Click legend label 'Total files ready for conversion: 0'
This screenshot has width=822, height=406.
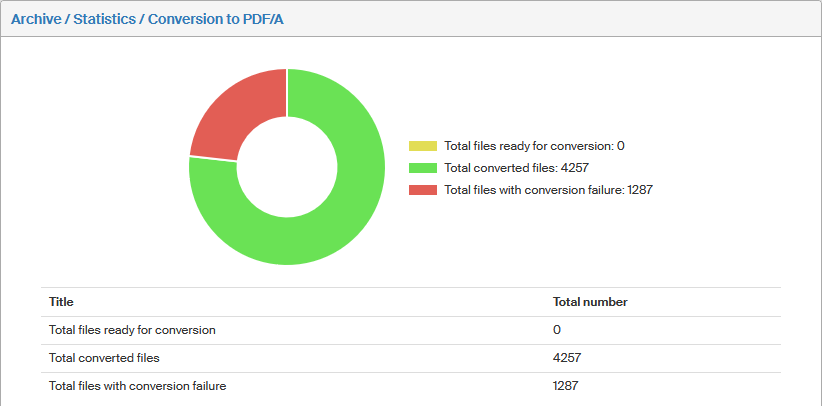[534, 146]
